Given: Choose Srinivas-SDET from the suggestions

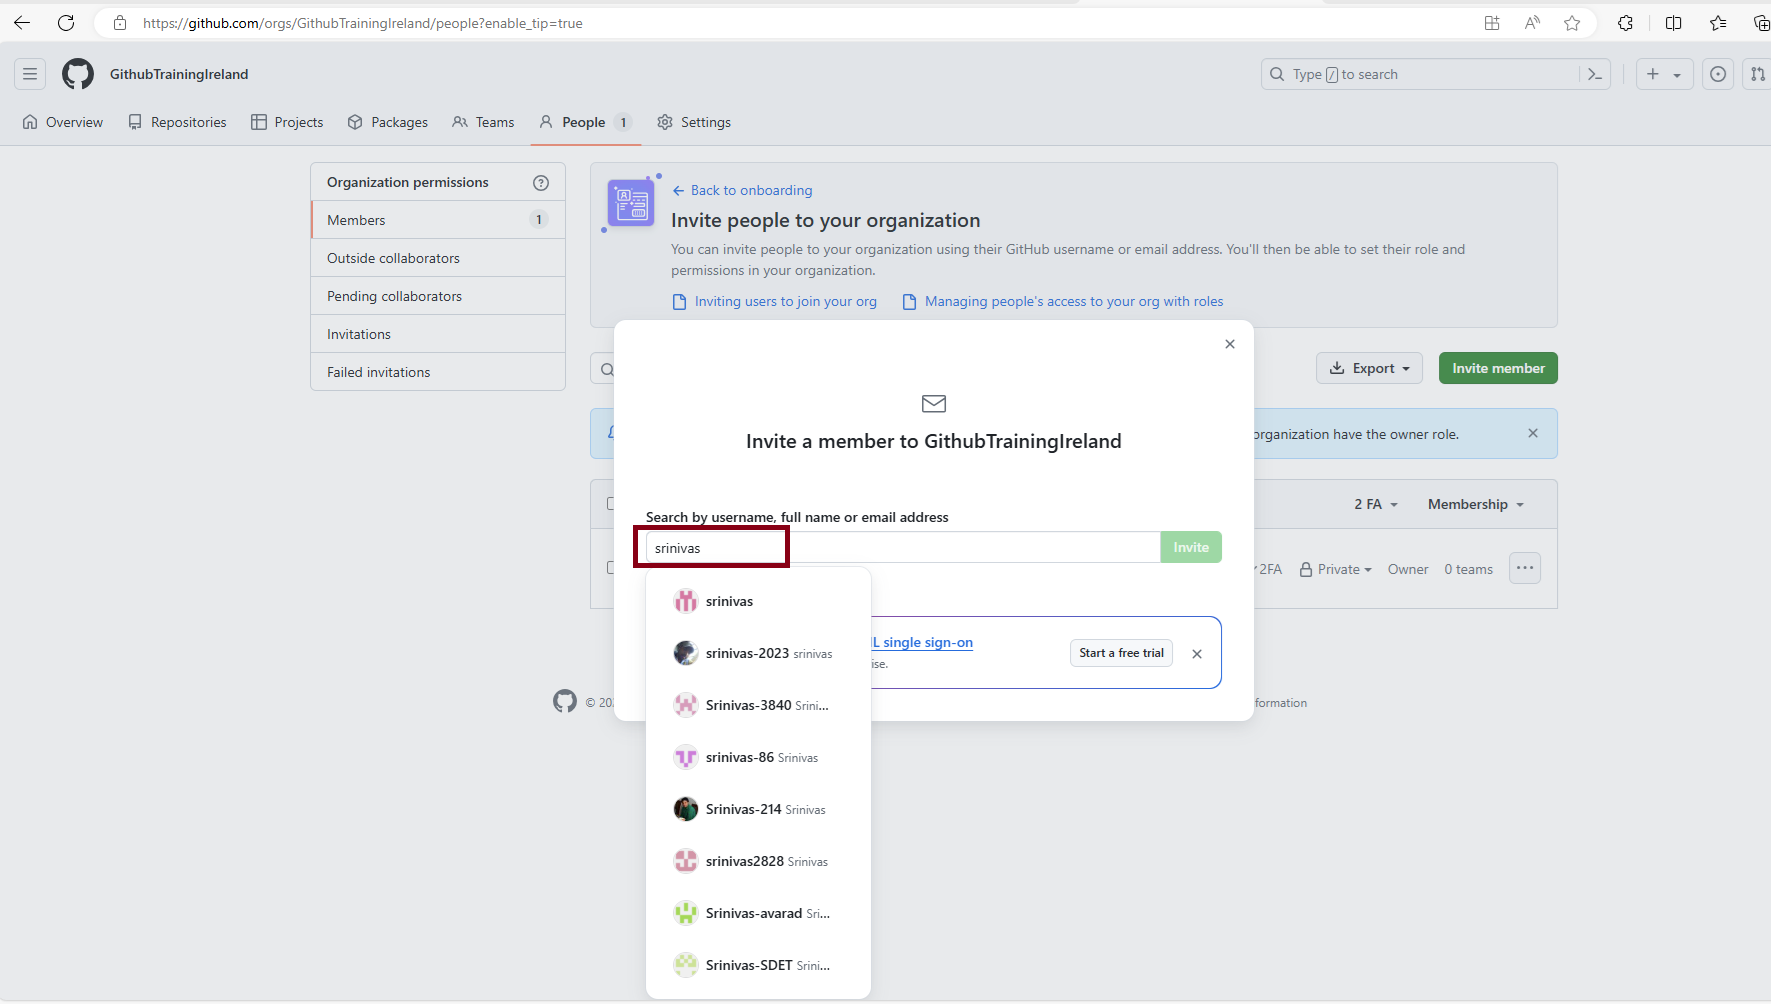Looking at the screenshot, I should (x=758, y=965).
